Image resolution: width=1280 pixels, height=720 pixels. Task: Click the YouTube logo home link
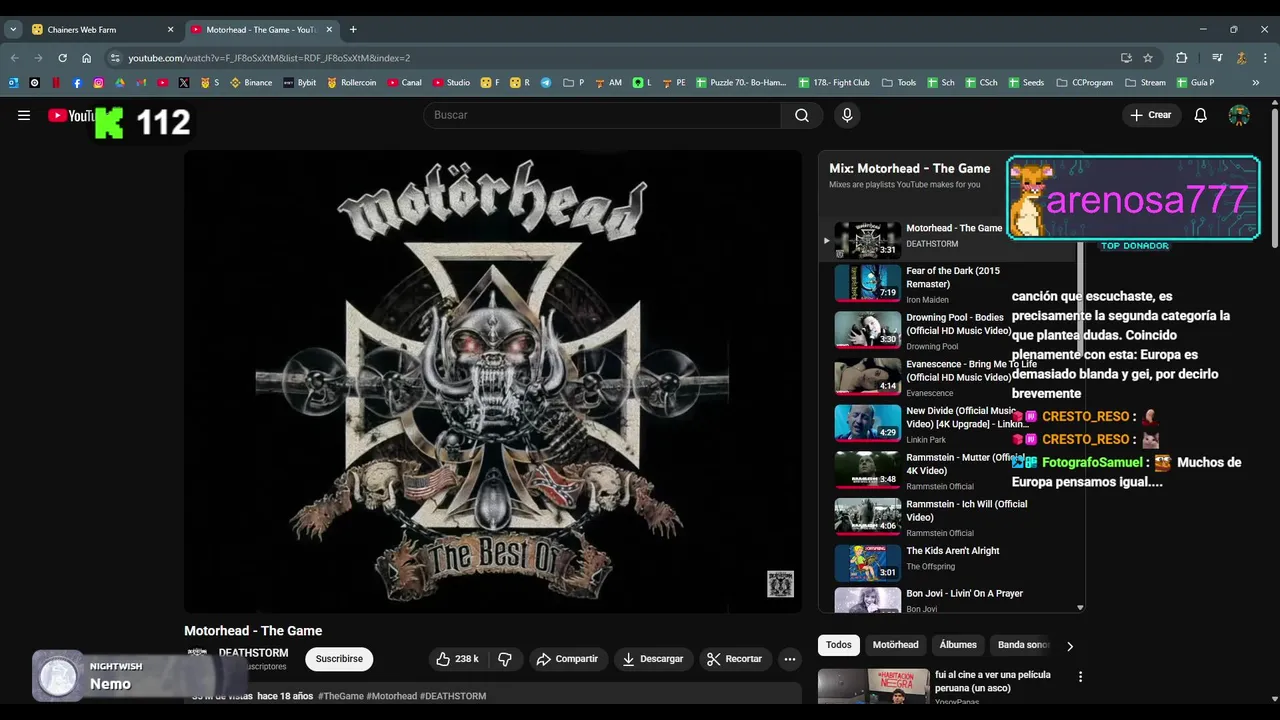tap(71, 116)
